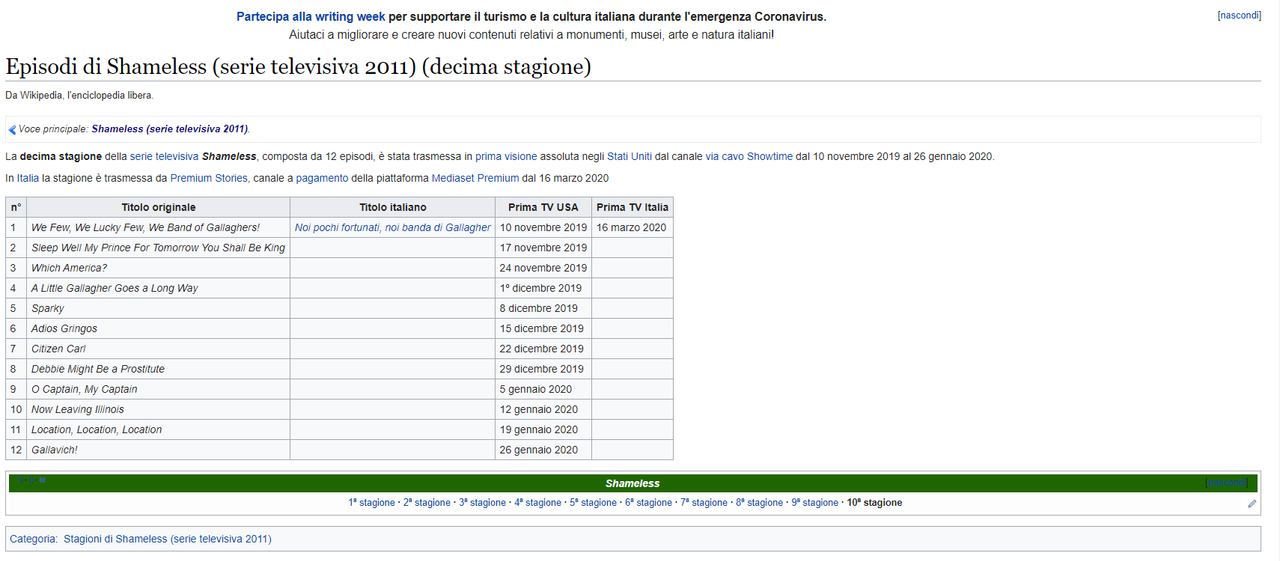The height and width of the screenshot is (561, 1280).
Task: Click the '5 gennaio 2020' date cell
Action: pos(544,389)
